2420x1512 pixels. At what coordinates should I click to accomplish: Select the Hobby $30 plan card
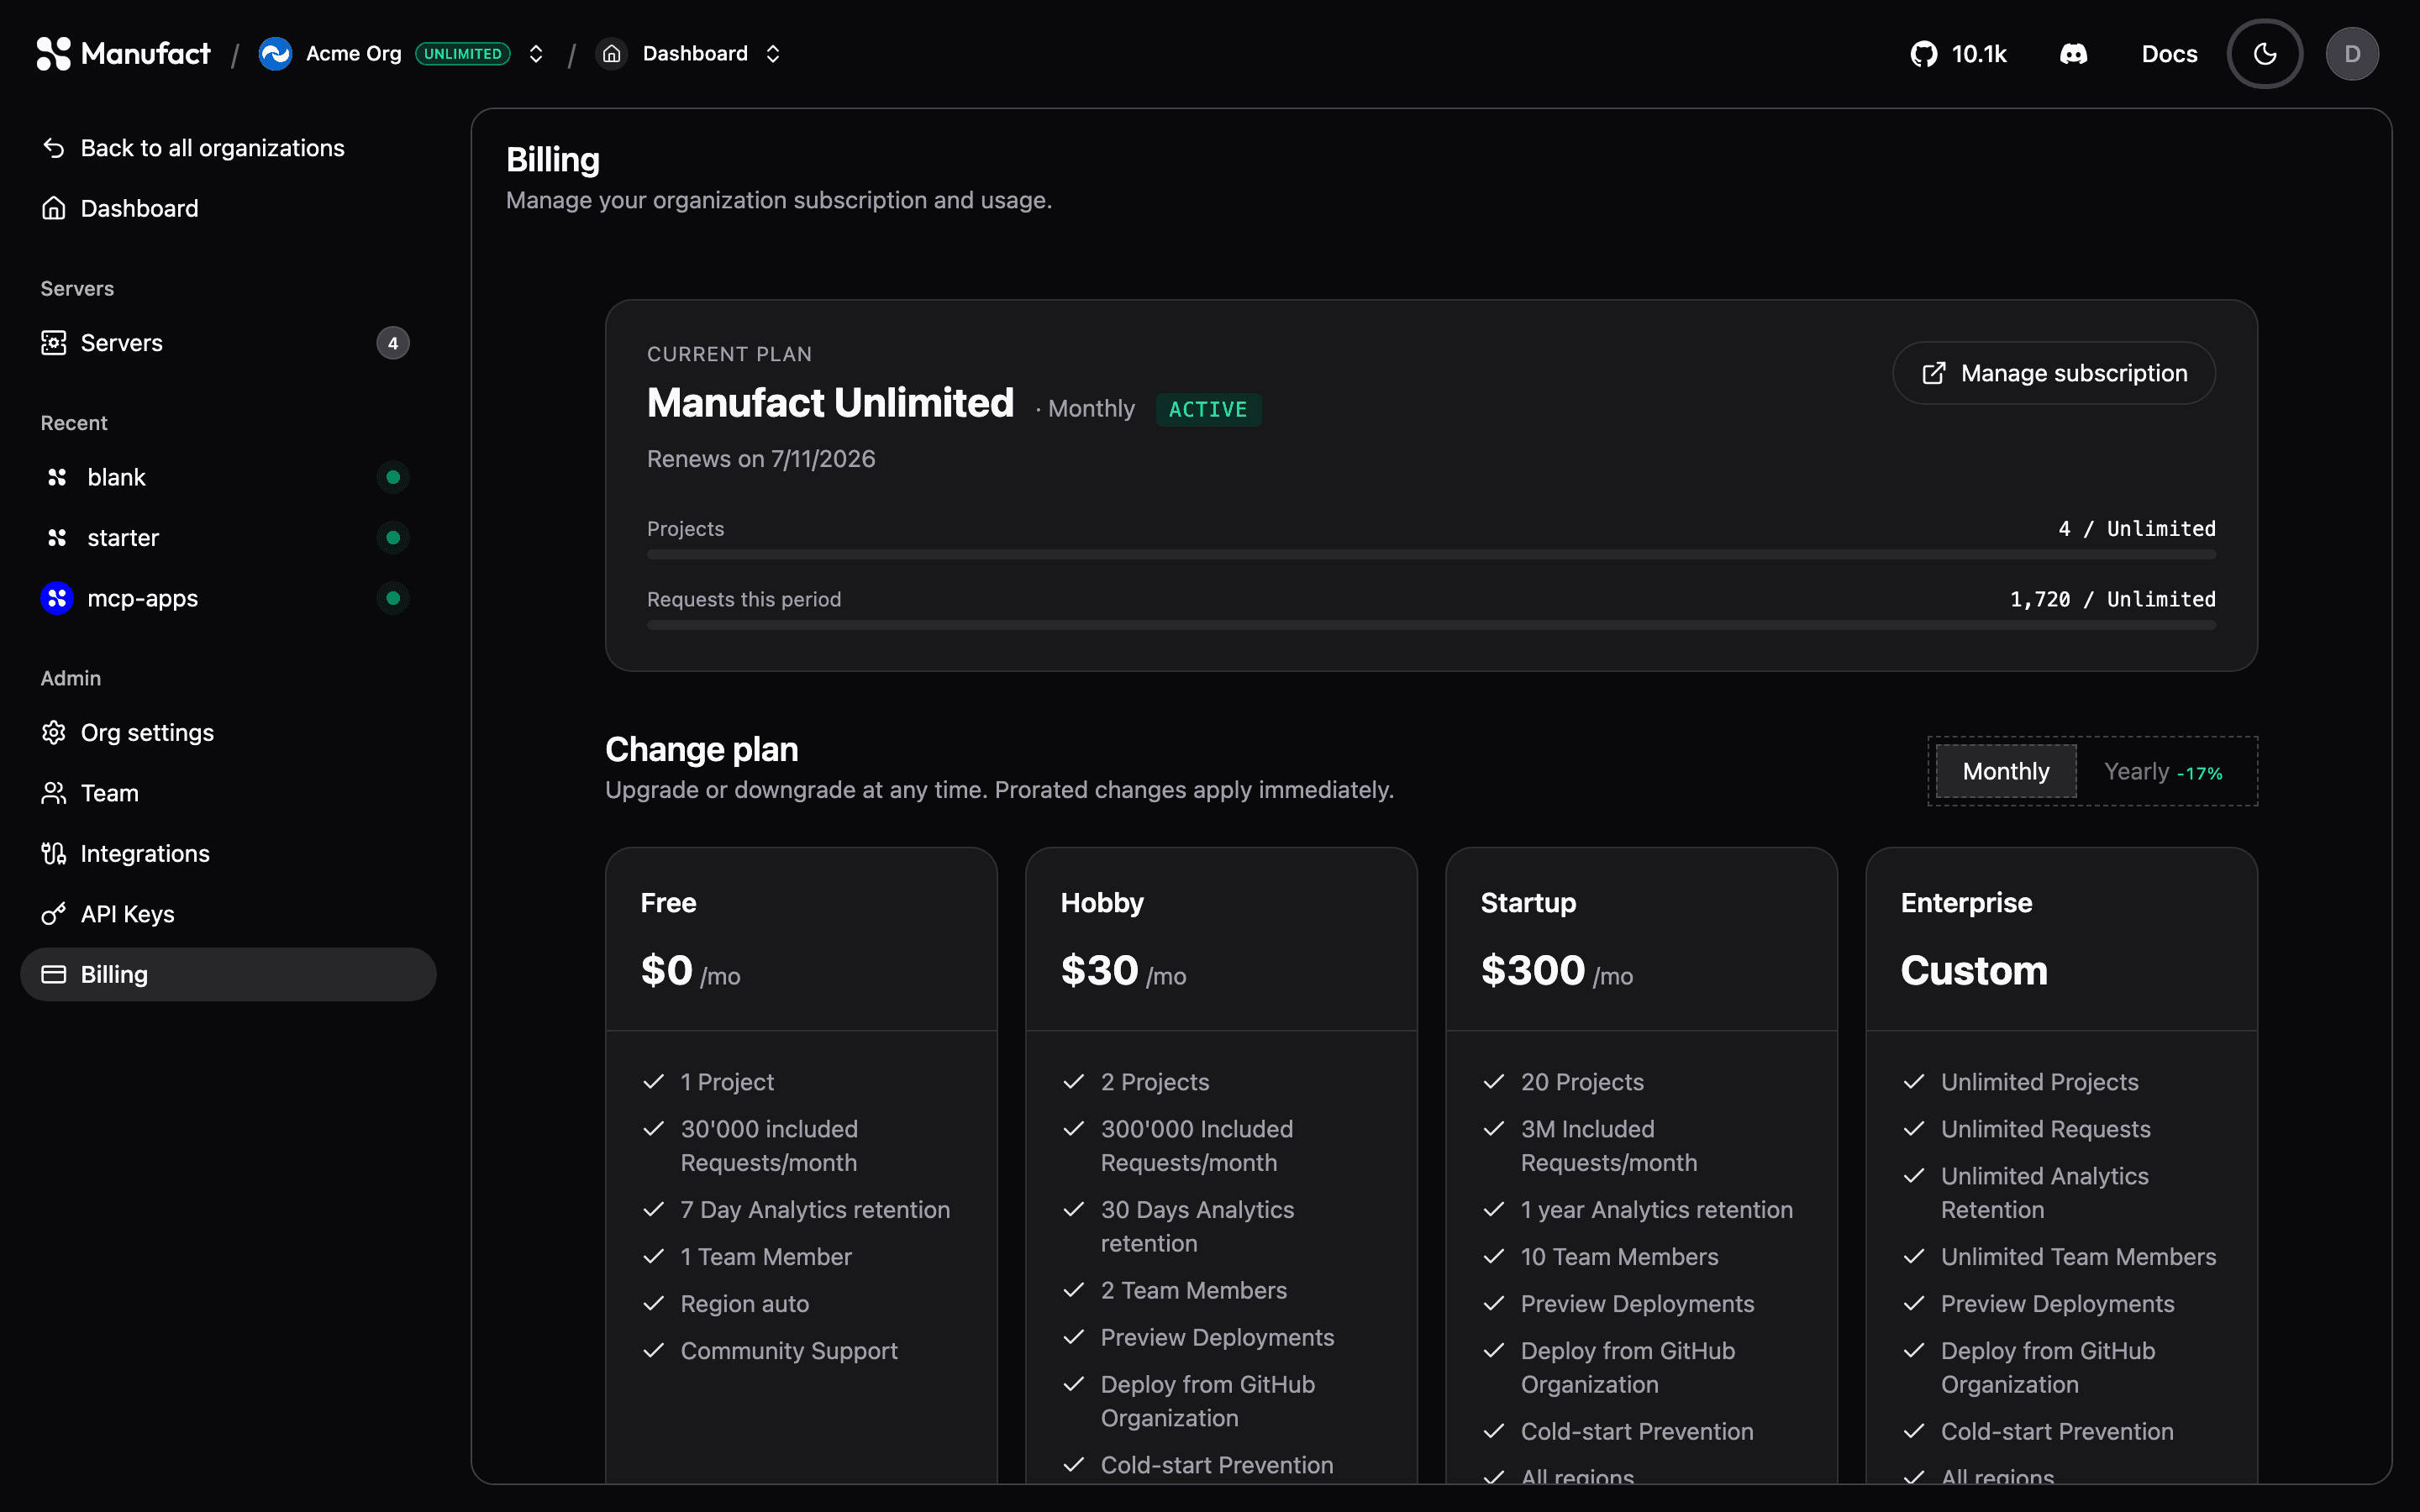click(1221, 1165)
